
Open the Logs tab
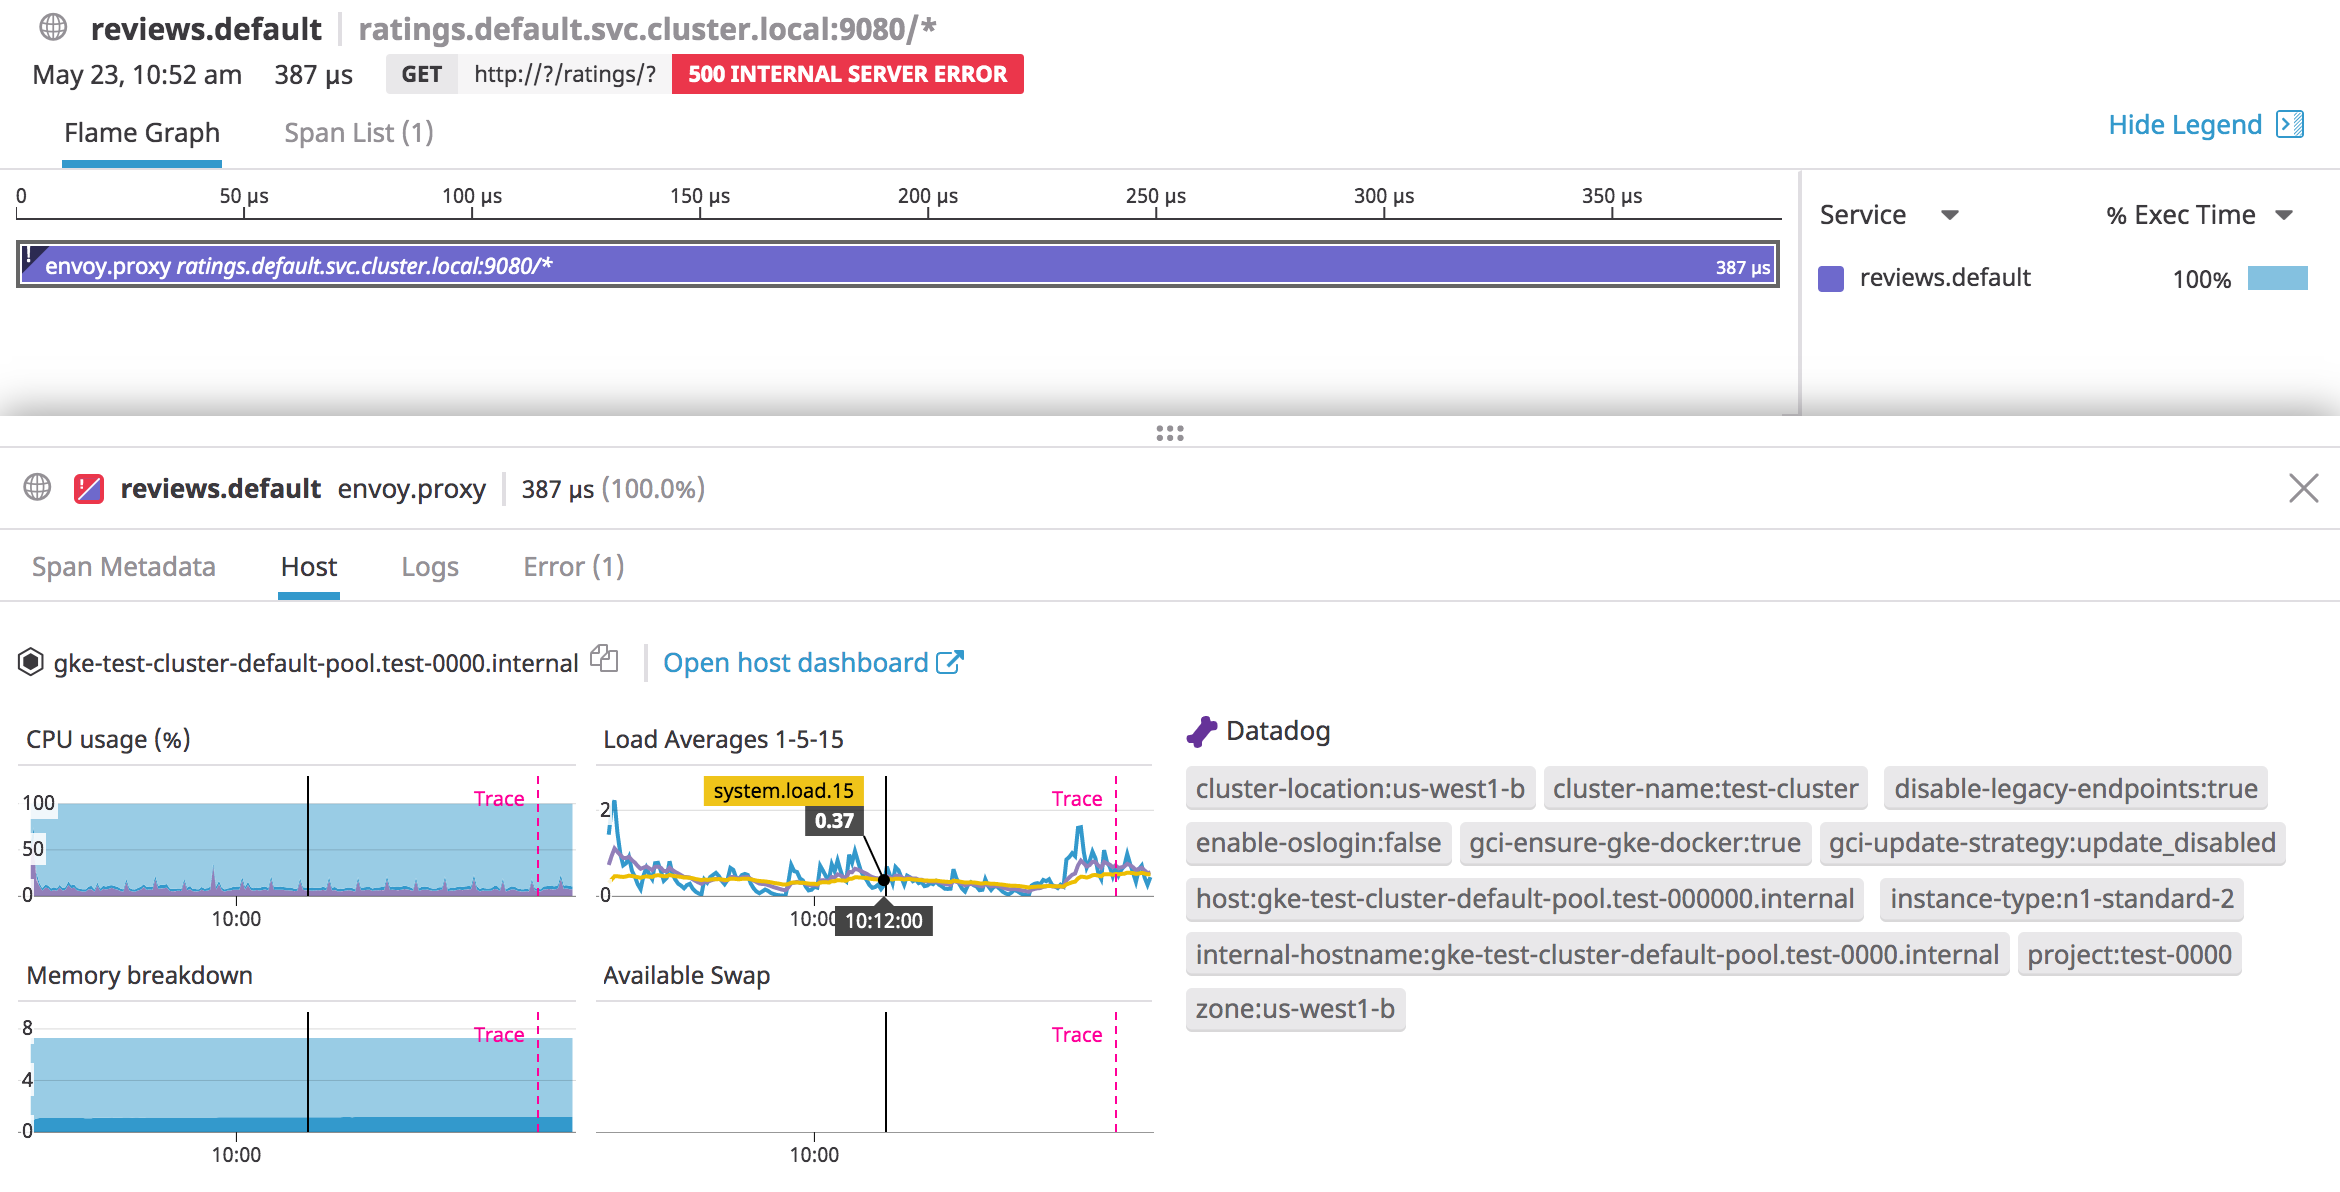[x=429, y=566]
